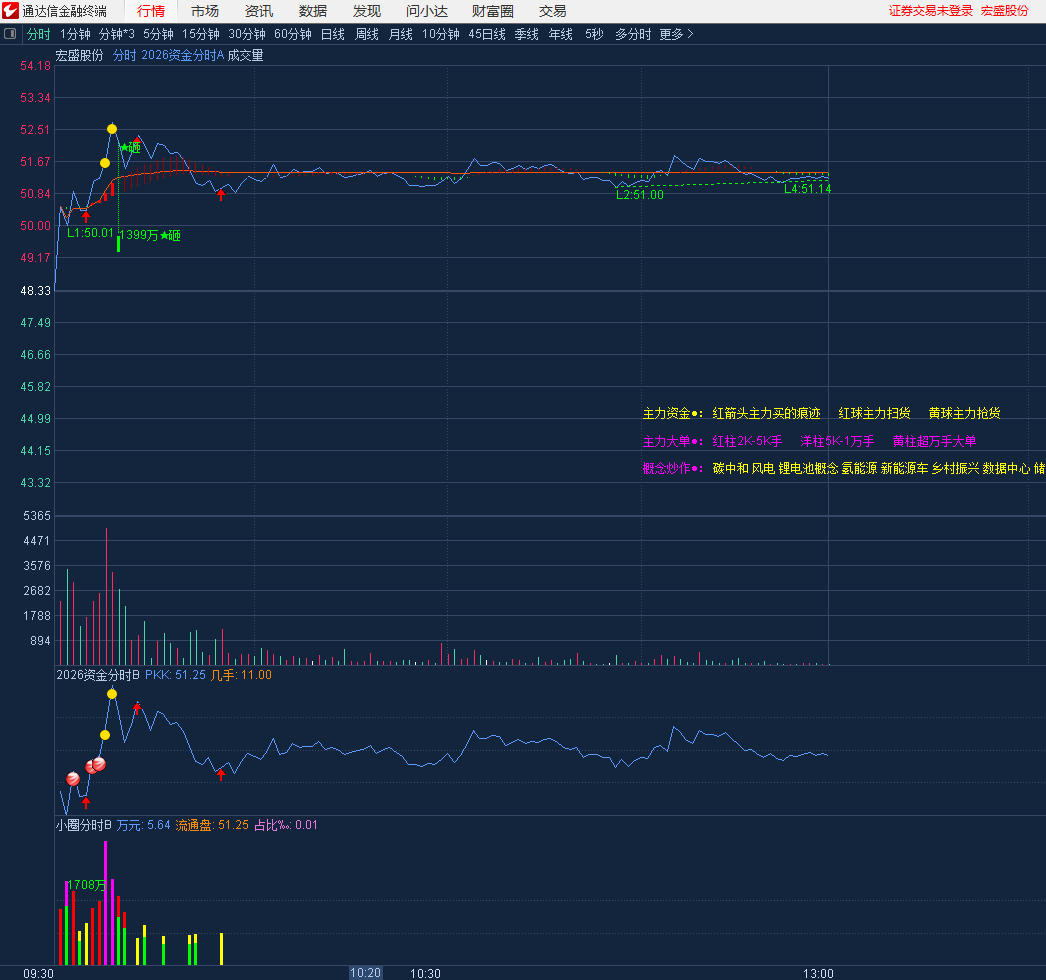
Task: Go to the 交易 tab
Action: coord(552,11)
